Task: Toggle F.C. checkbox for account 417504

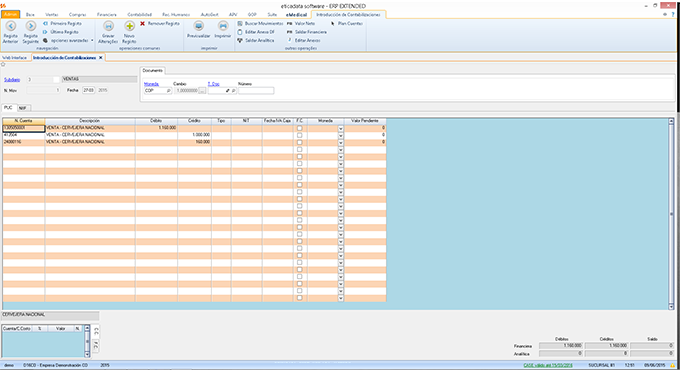Action: pyautogui.click(x=300, y=135)
